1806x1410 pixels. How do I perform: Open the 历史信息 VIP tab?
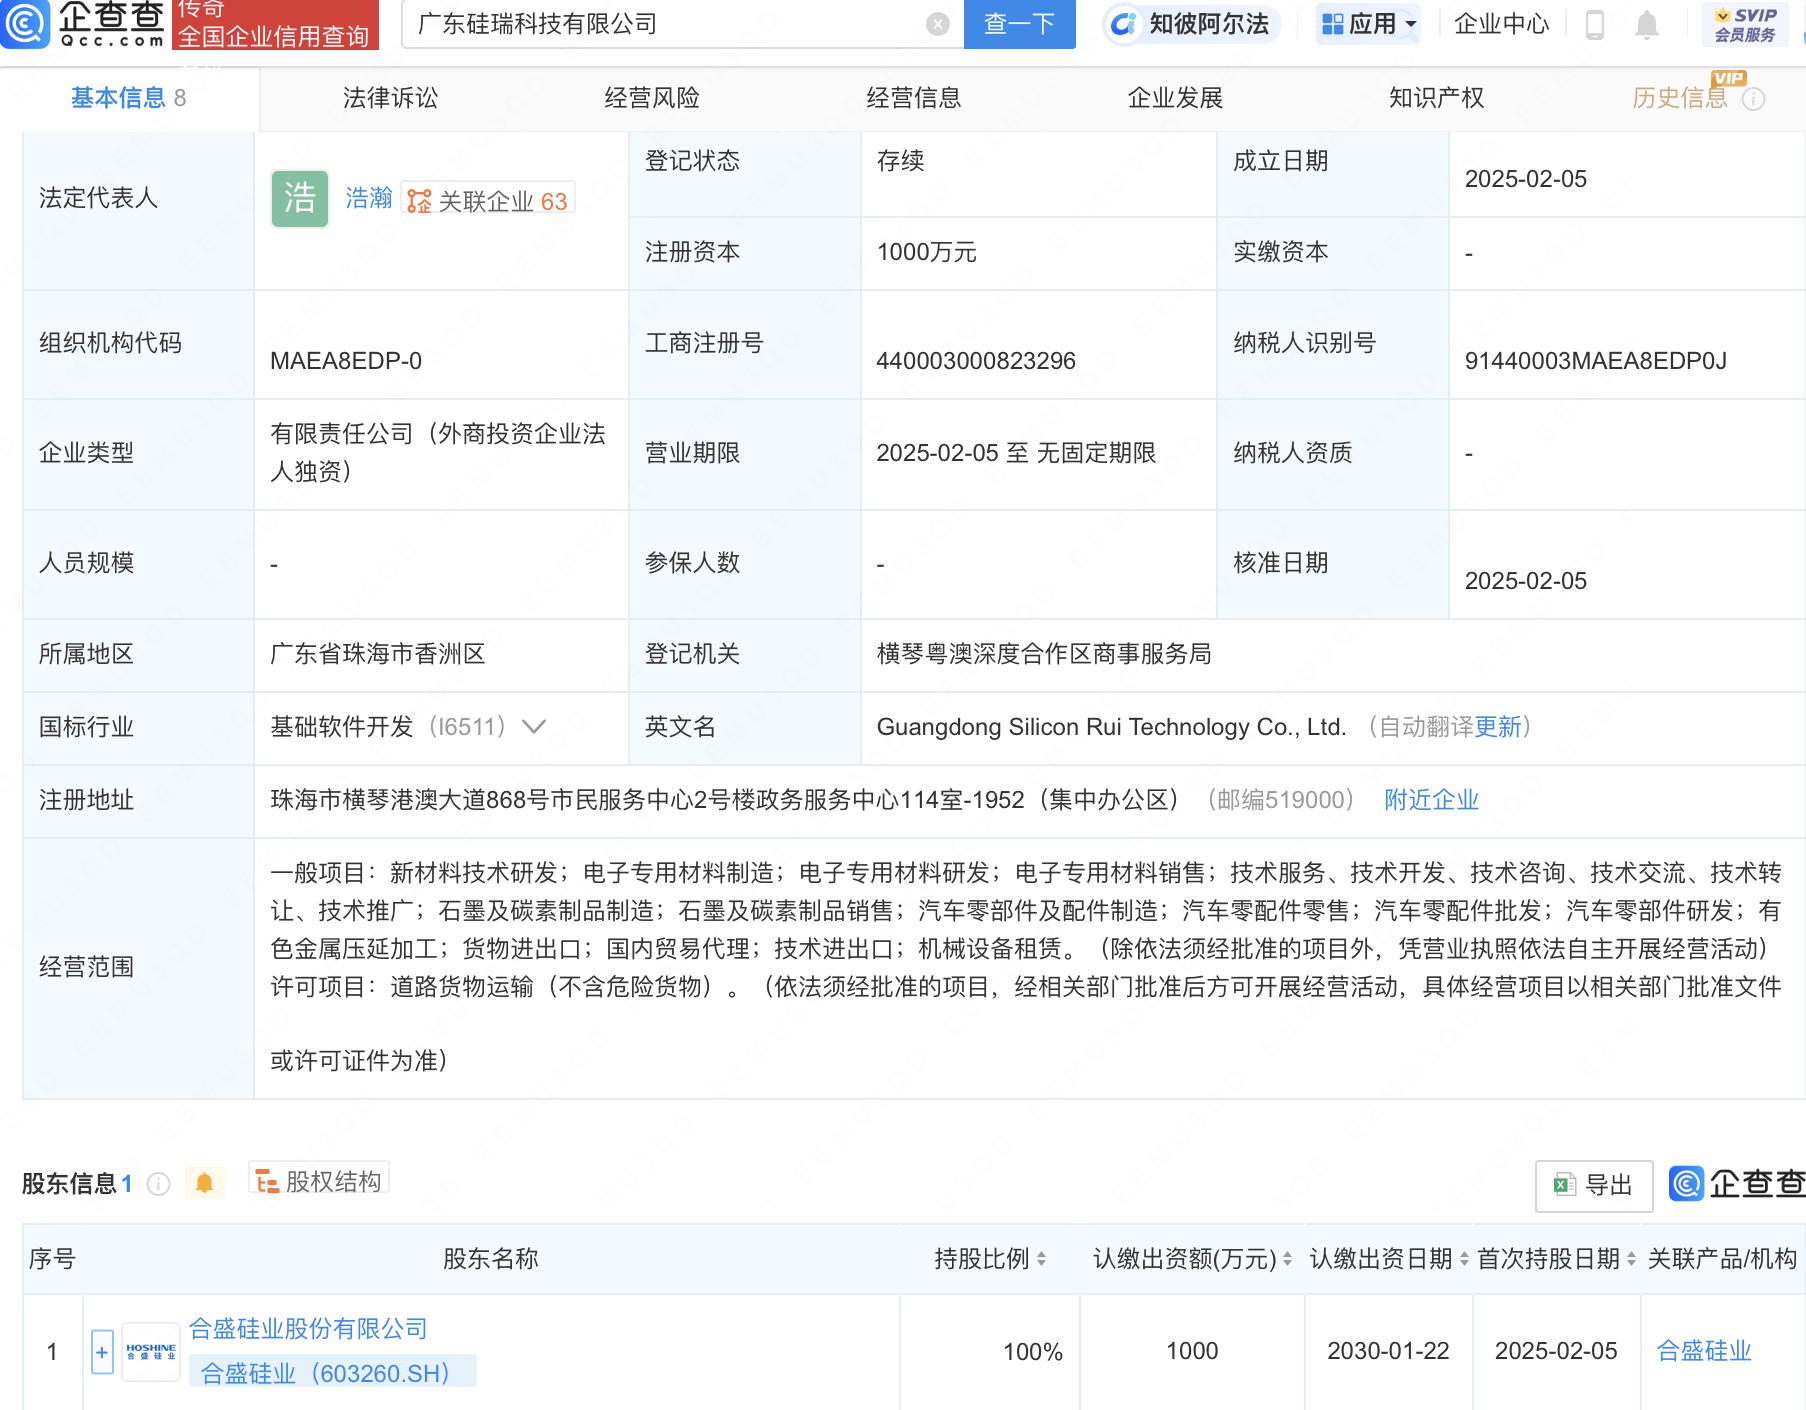[1680, 98]
